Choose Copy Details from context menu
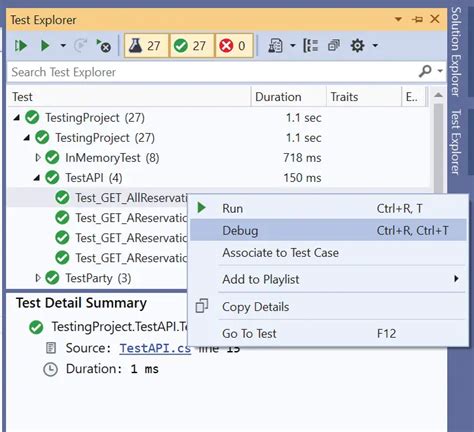The height and width of the screenshot is (432, 474). [x=328, y=307]
